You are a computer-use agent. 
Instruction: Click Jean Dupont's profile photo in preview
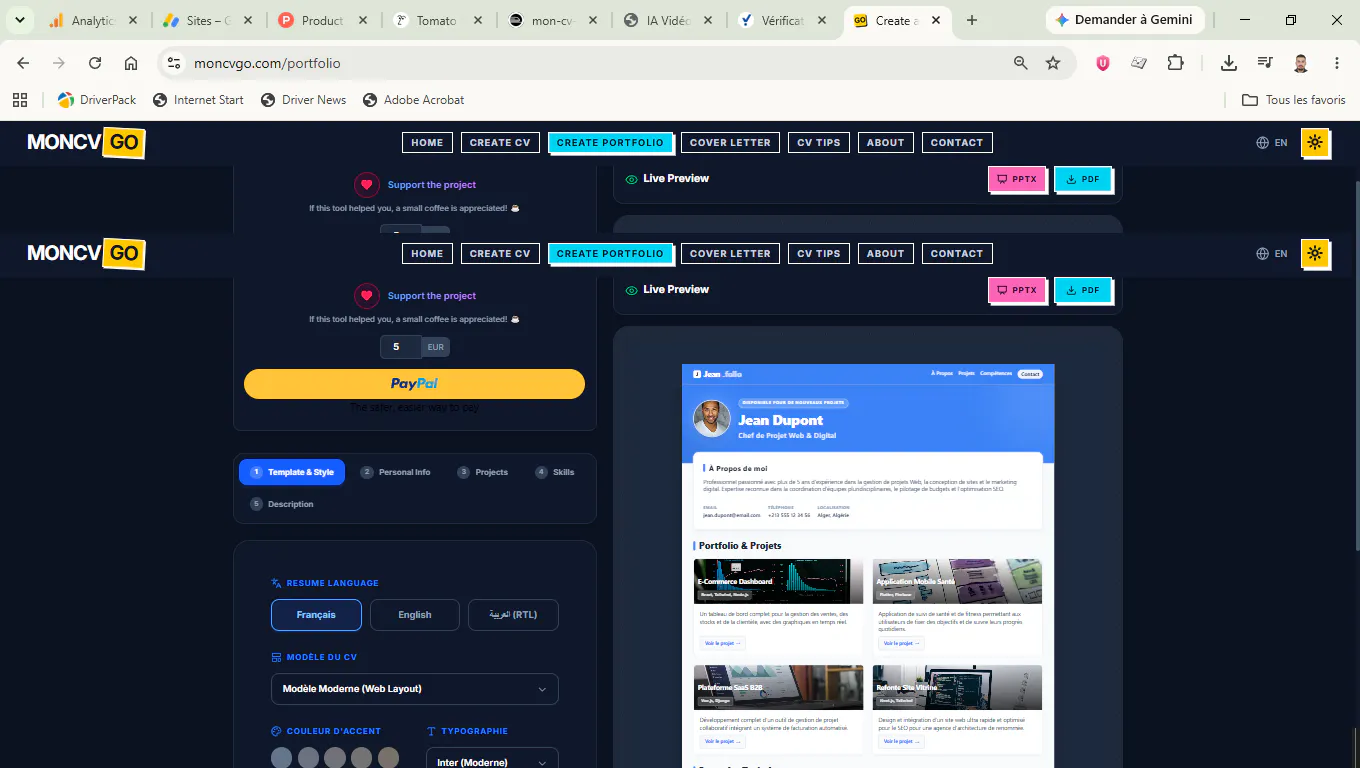tap(712, 419)
